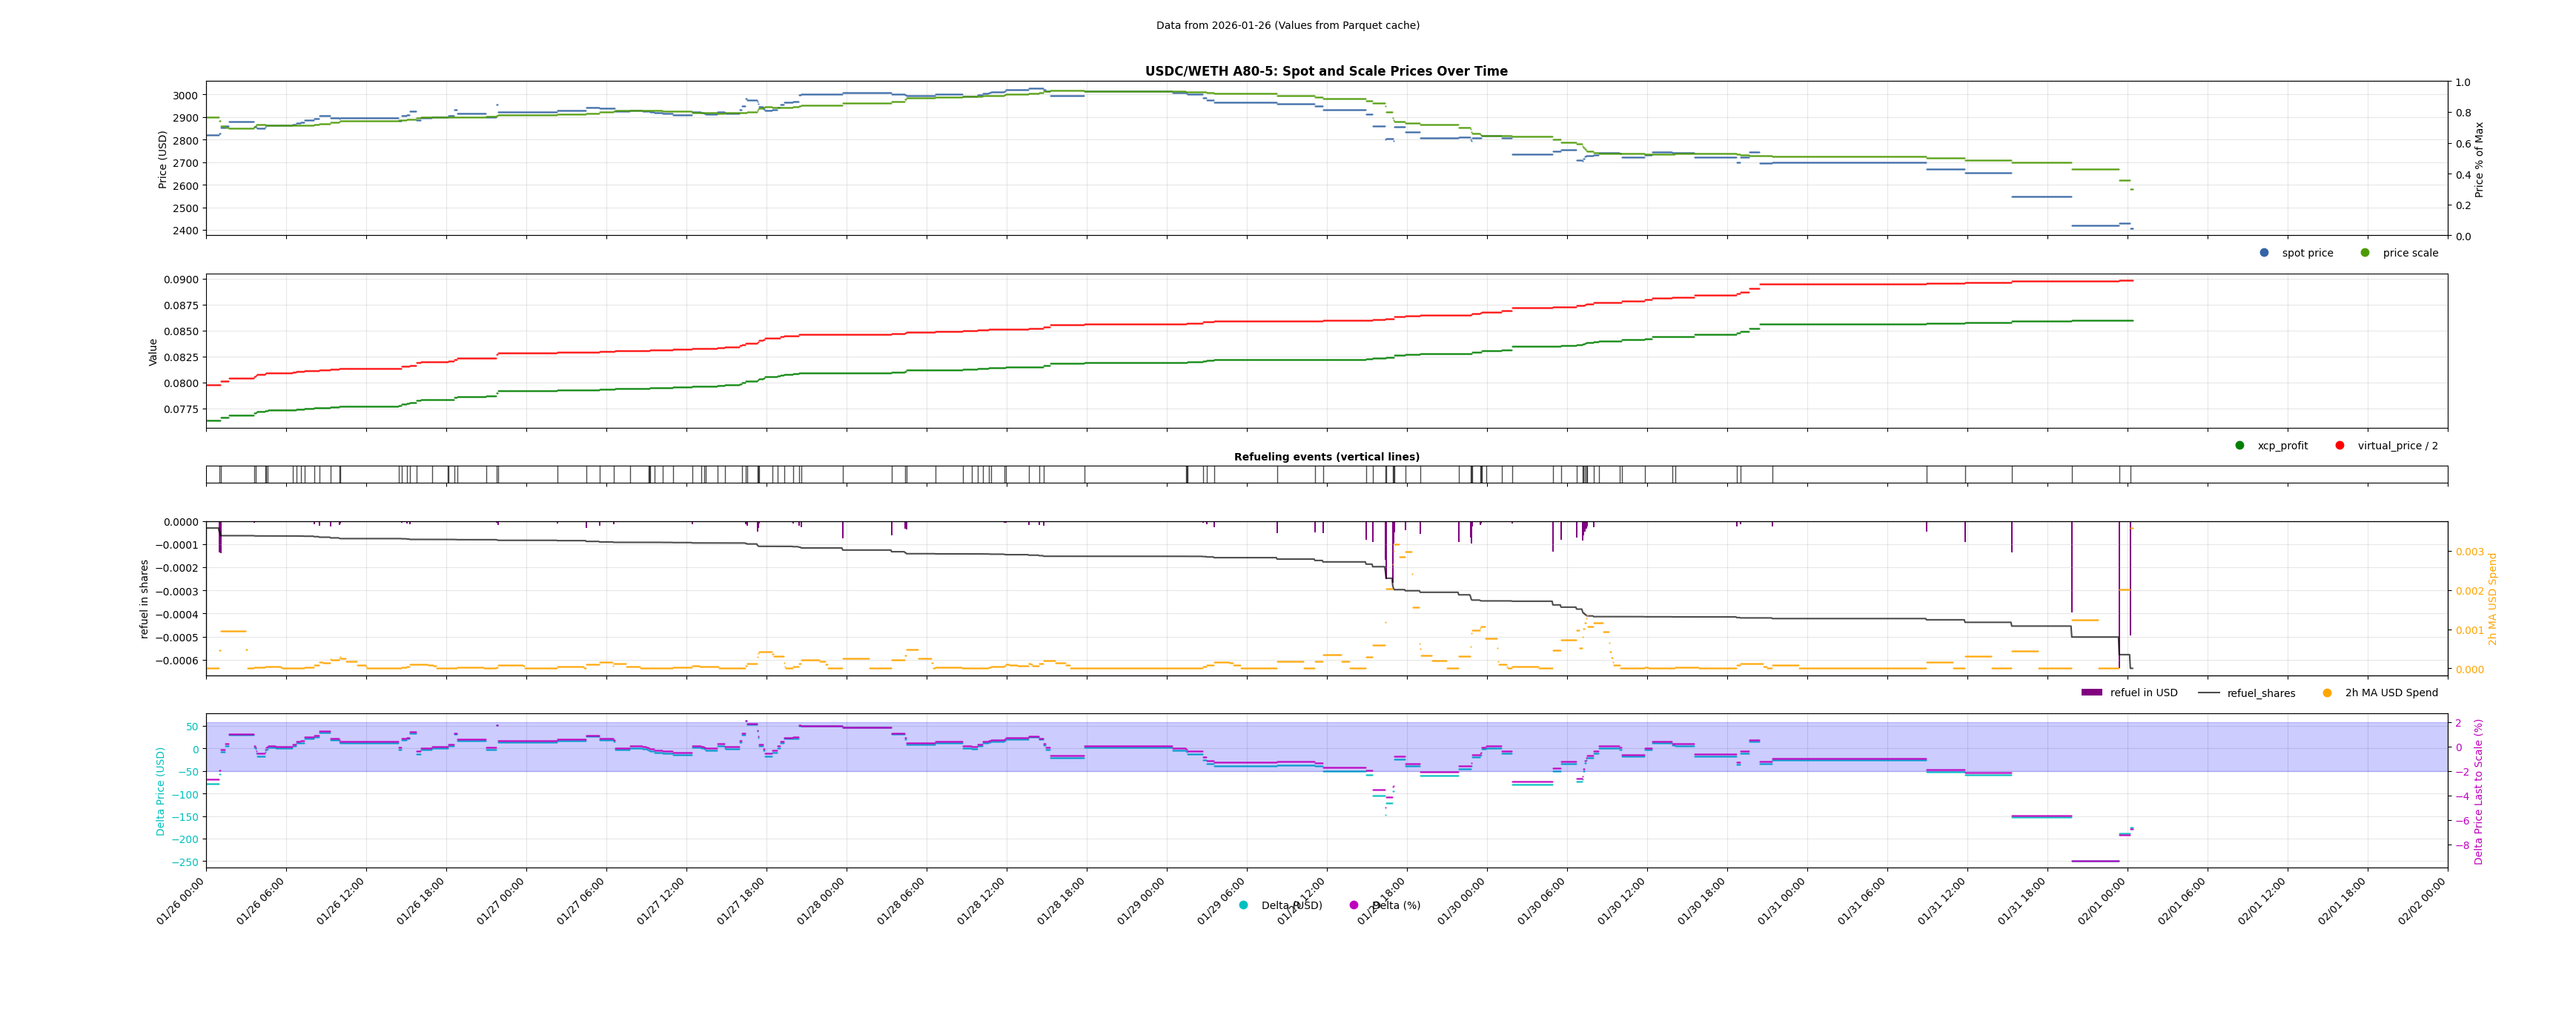Click the red virtual_price / 2 legend dot
The height and width of the screenshot is (1021, 2576).
(2339, 446)
